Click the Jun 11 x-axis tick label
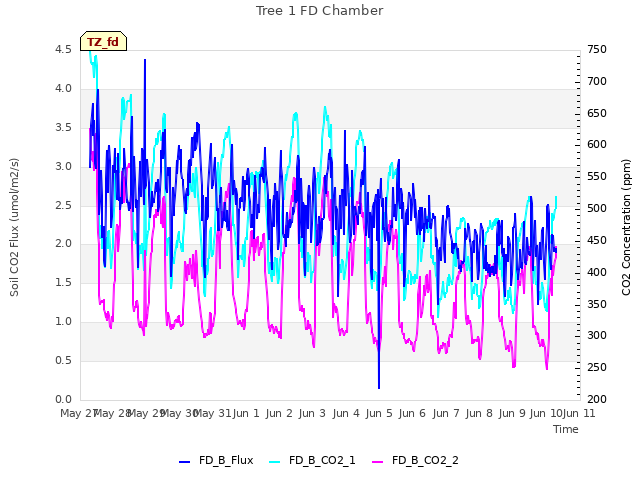Screen dimensions: 640x480 click(x=579, y=413)
